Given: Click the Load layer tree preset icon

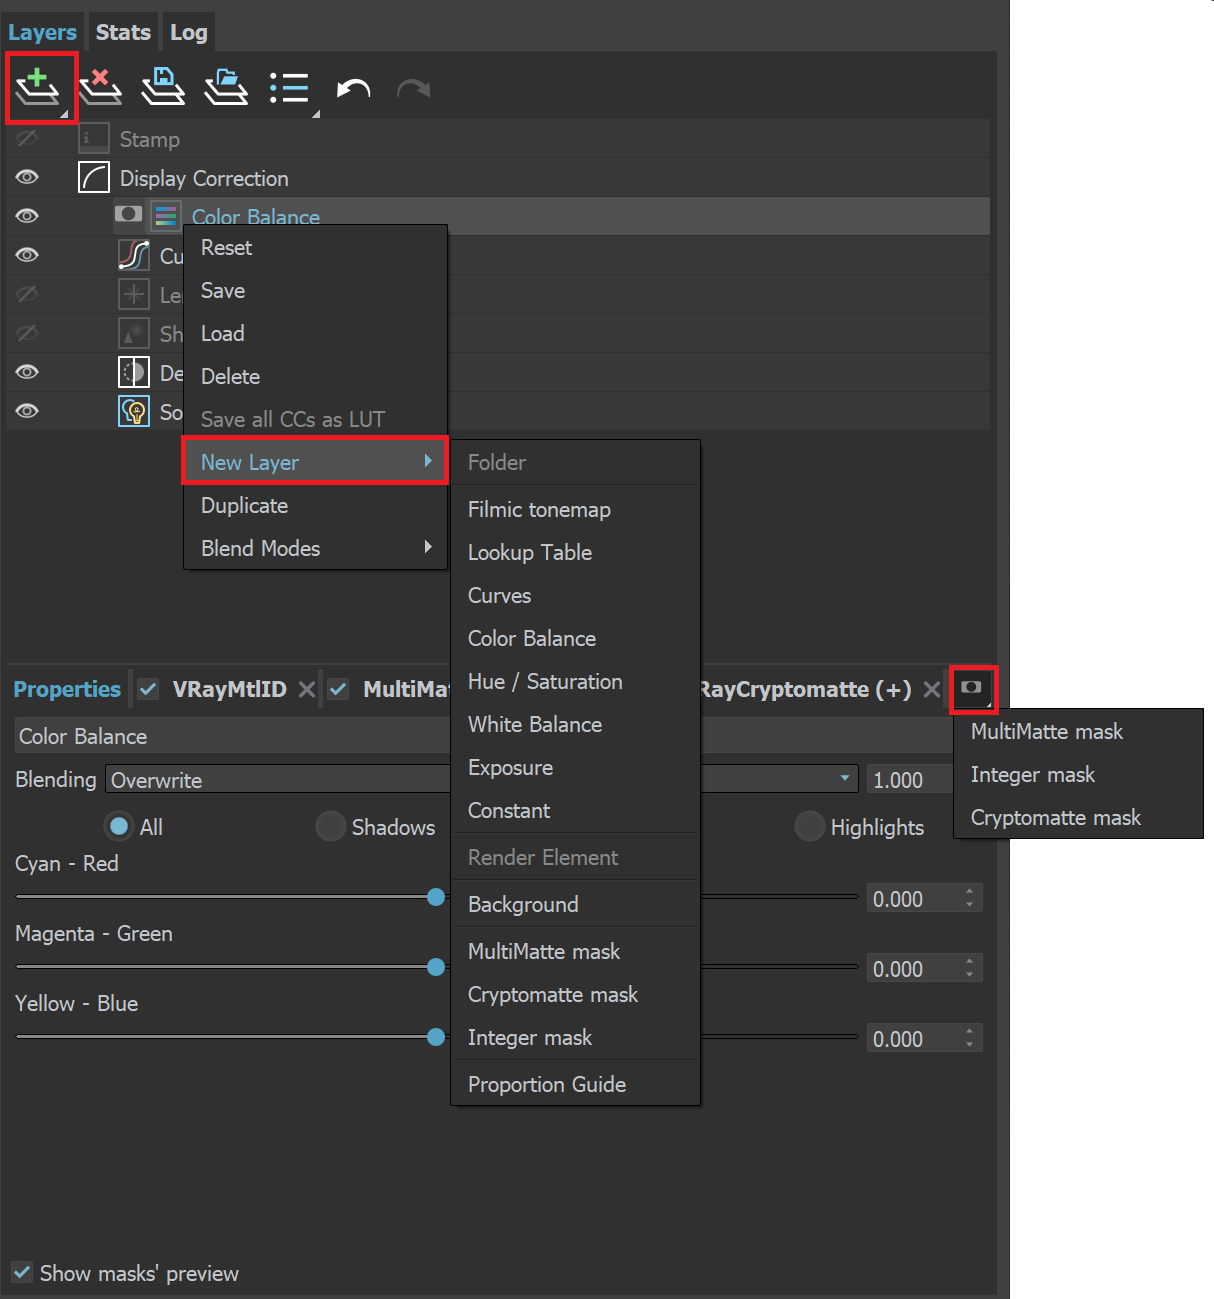Looking at the screenshot, I should pyautogui.click(x=226, y=87).
